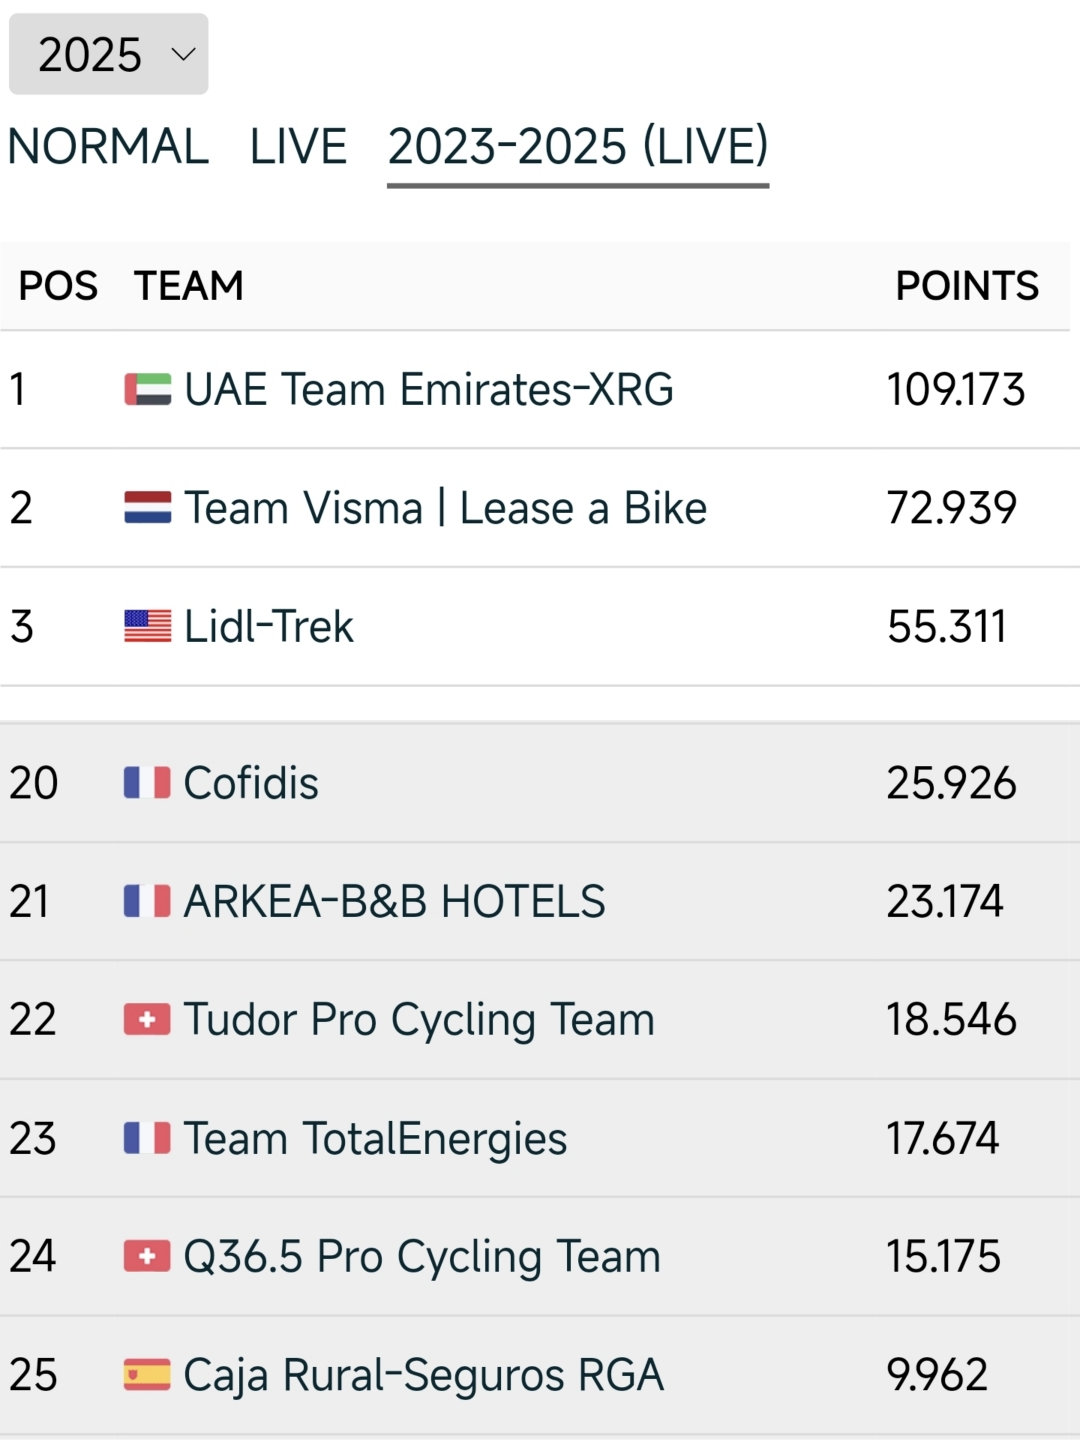Click the UAE flag icon
This screenshot has height=1440, width=1080.
click(147, 389)
